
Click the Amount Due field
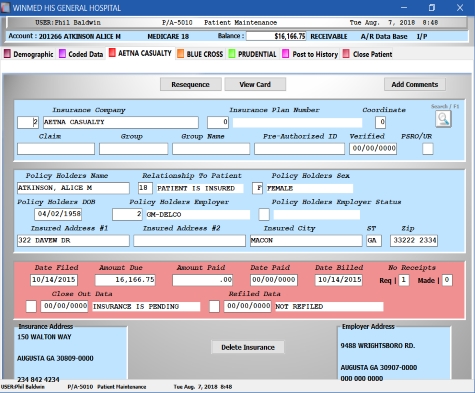point(125,280)
